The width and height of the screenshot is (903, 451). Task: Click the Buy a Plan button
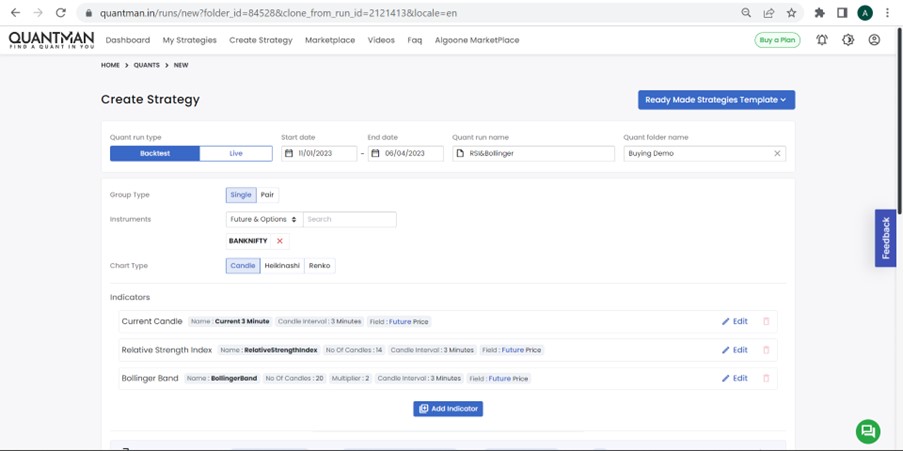(777, 40)
